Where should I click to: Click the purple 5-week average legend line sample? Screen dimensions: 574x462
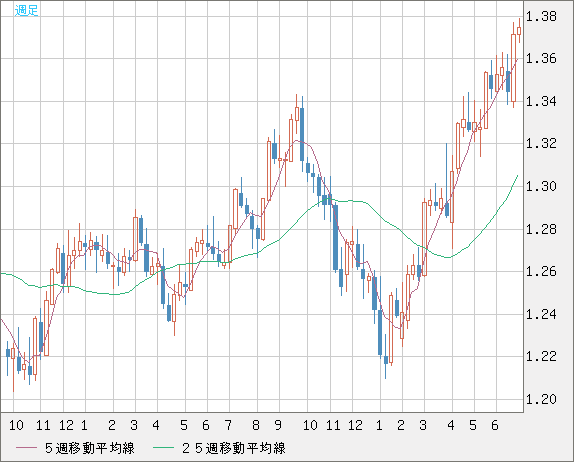click(x=26, y=448)
